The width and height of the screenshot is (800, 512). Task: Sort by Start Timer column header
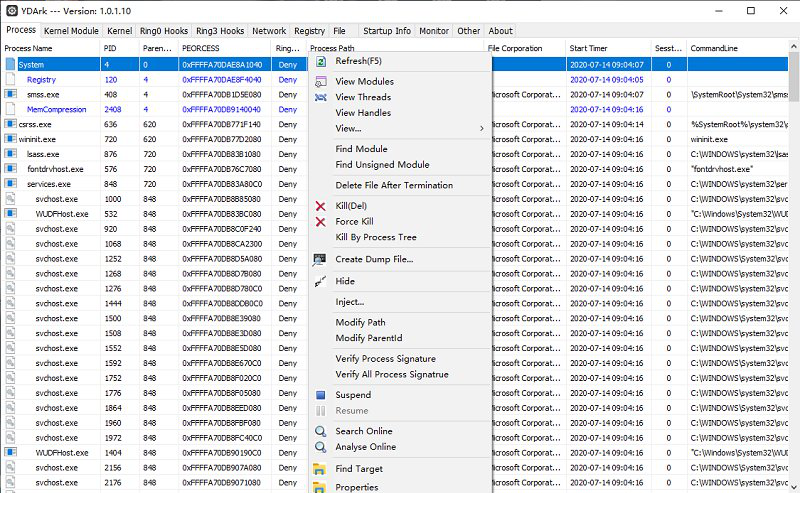click(609, 48)
